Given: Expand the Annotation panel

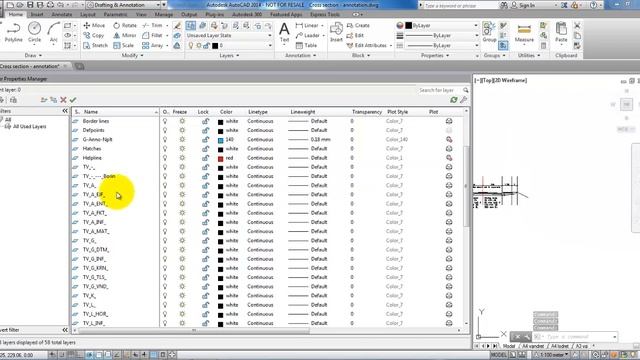Looking at the screenshot, I should tap(300, 55).
